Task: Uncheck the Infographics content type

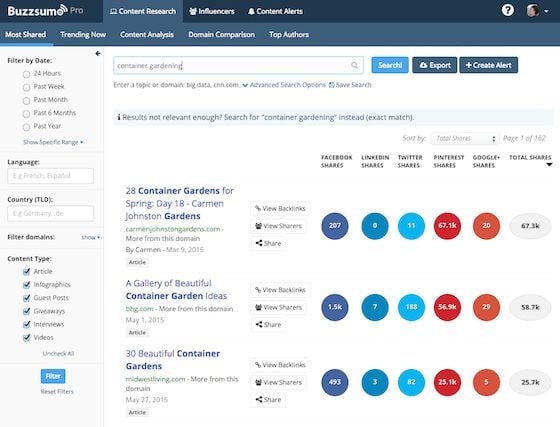Action: (x=26, y=285)
